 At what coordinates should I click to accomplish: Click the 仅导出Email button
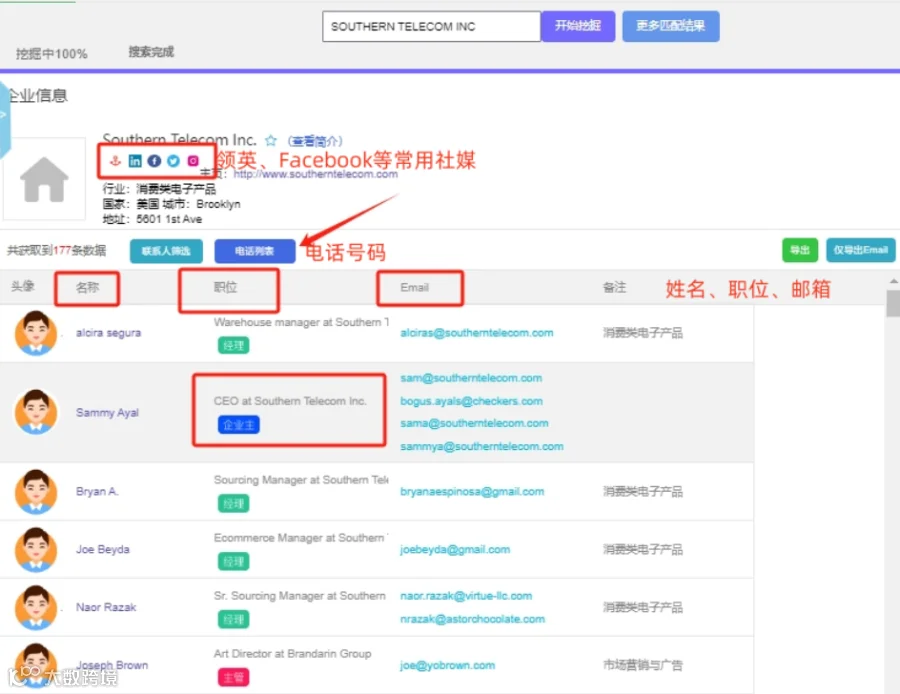click(x=860, y=250)
